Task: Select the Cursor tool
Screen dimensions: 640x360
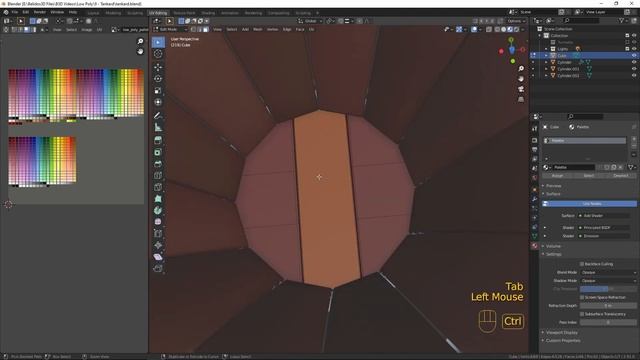Action: pyautogui.click(x=158, y=54)
